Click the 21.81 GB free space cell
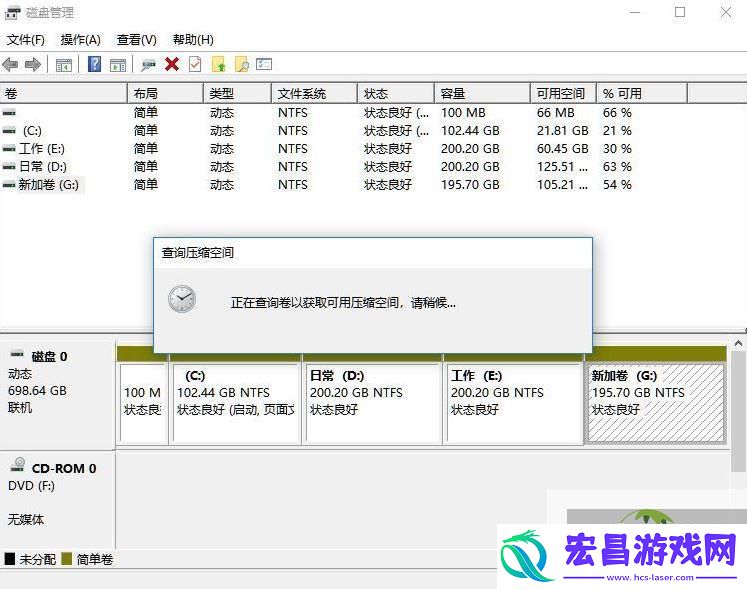 tap(563, 131)
